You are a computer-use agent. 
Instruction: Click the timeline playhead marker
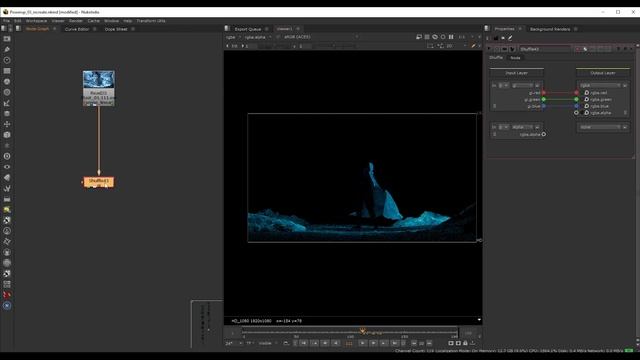click(x=362, y=331)
